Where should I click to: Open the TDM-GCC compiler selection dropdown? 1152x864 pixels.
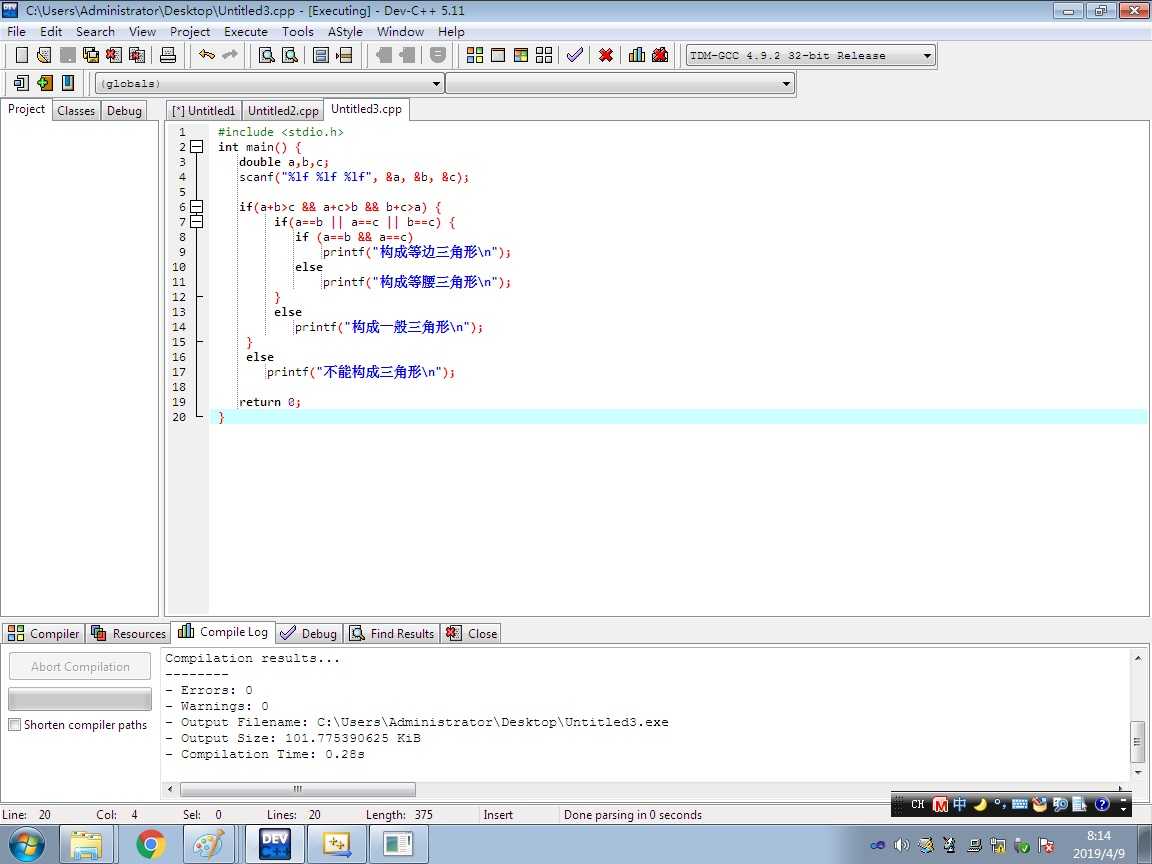810,55
